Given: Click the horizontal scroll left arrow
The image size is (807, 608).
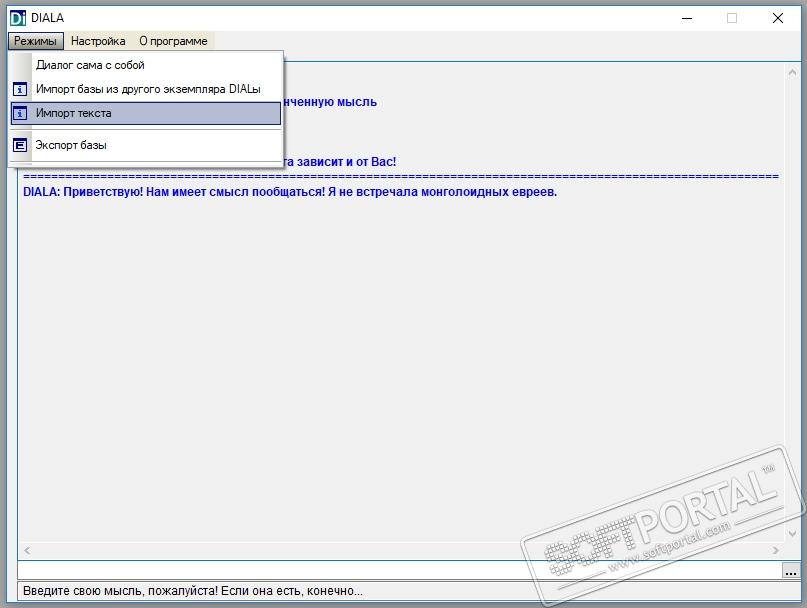Looking at the screenshot, I should point(27,550).
